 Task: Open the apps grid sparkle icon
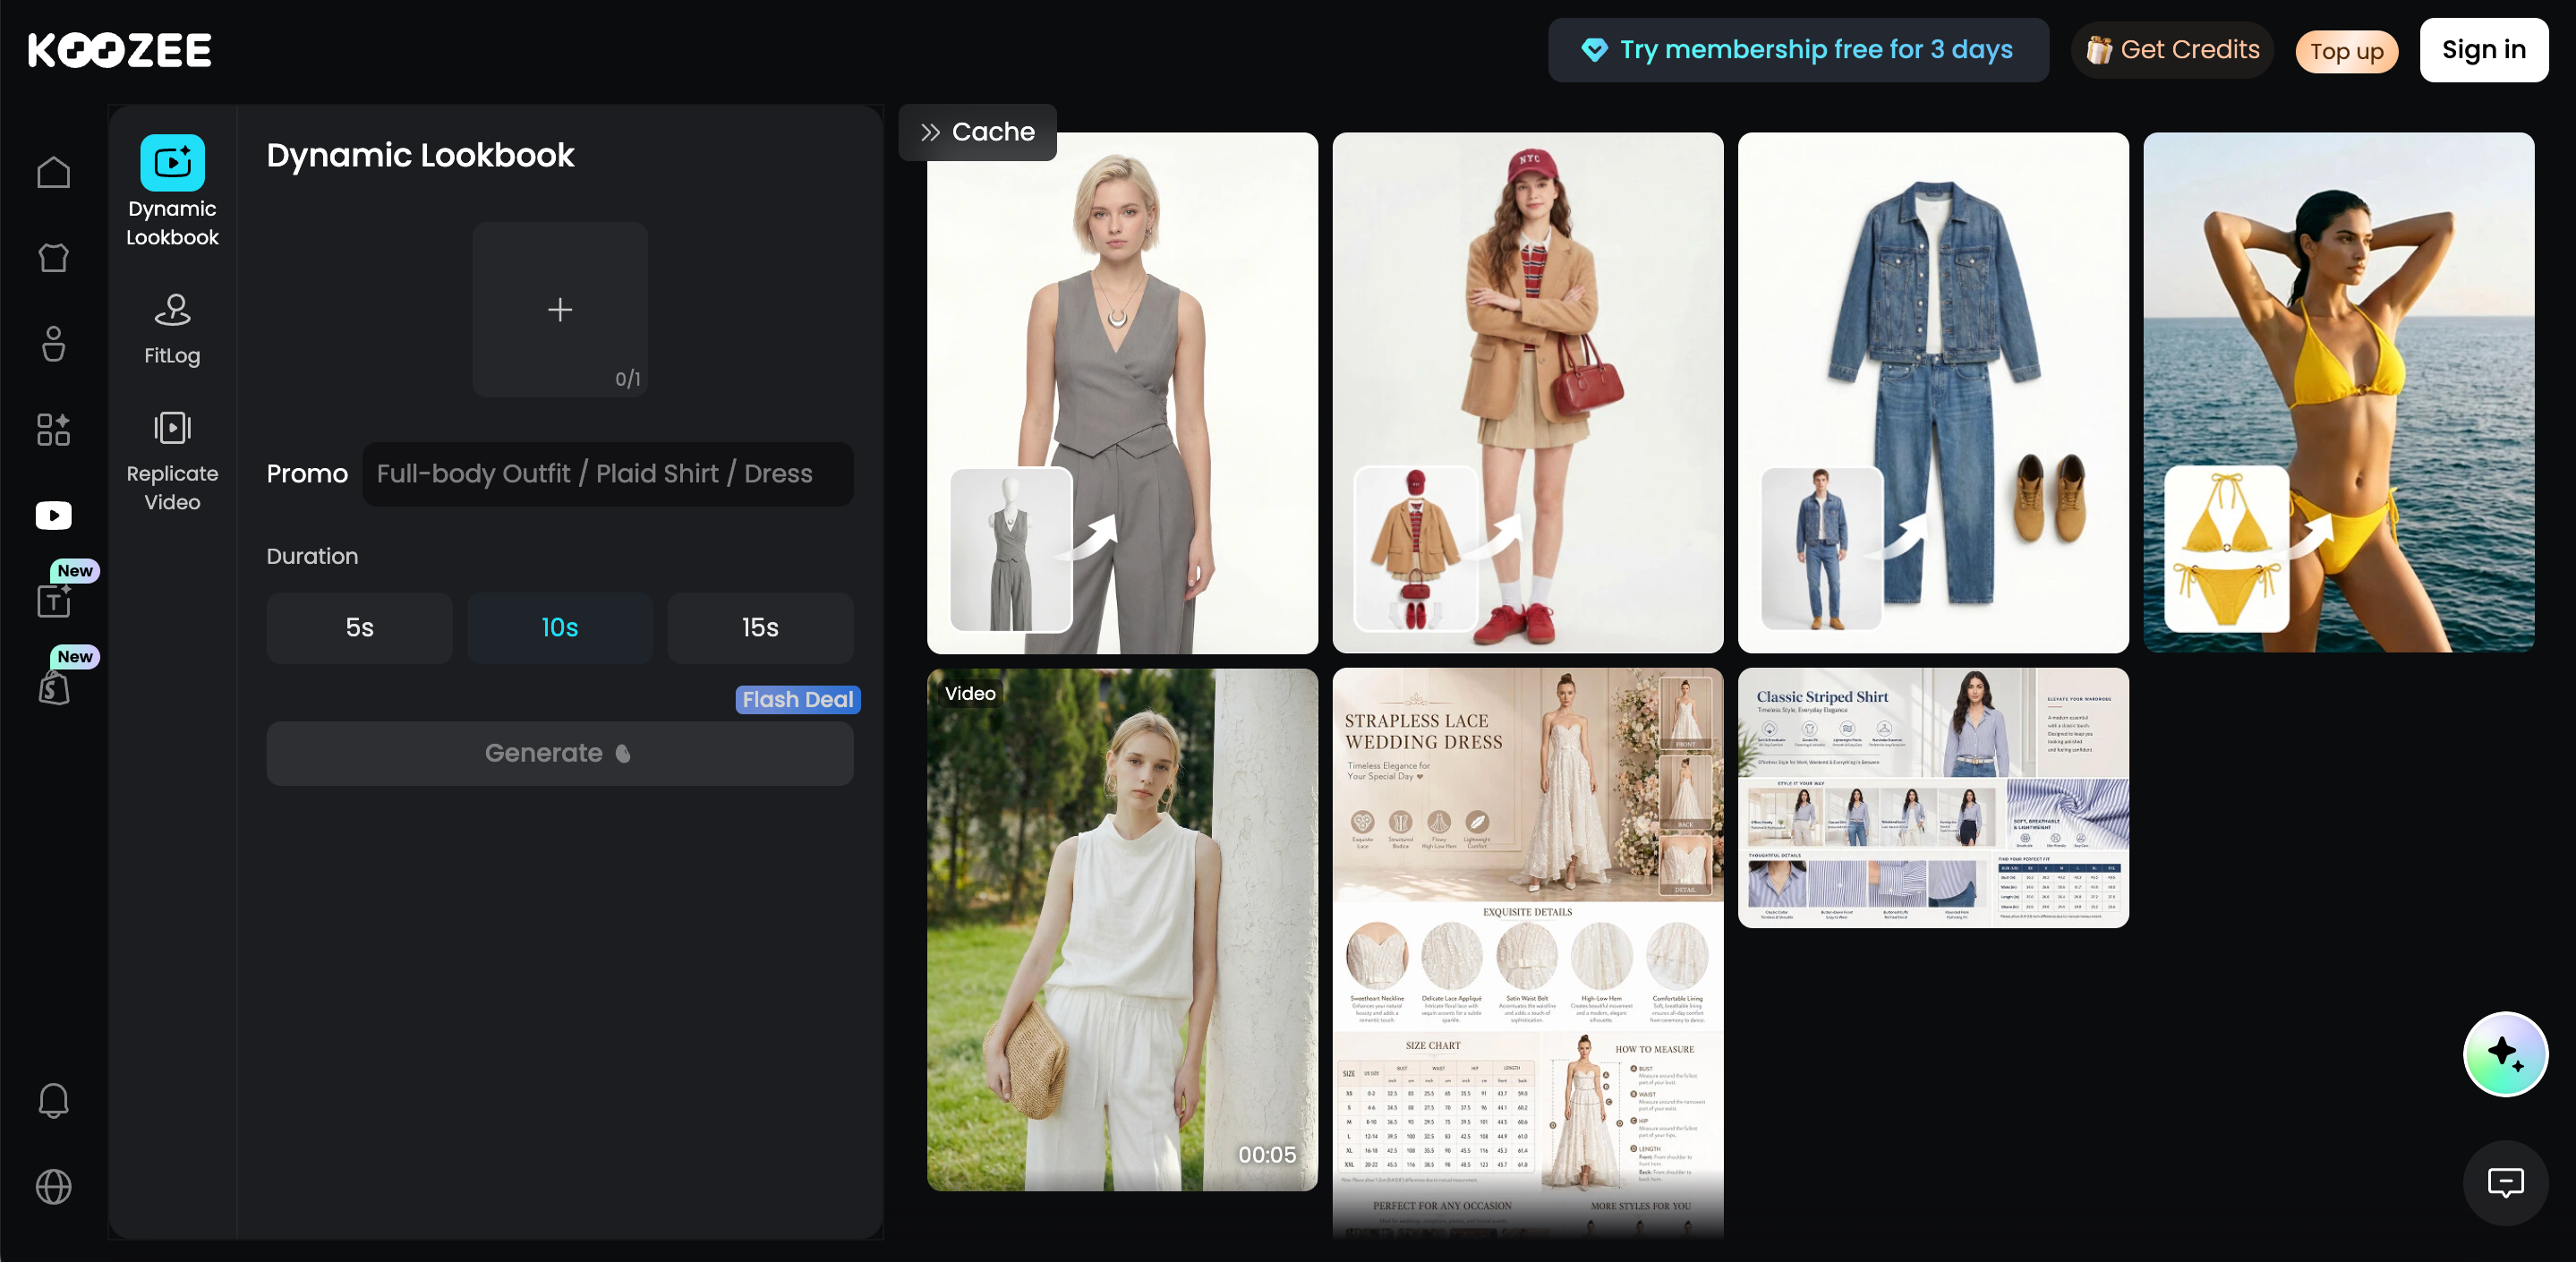[54, 430]
